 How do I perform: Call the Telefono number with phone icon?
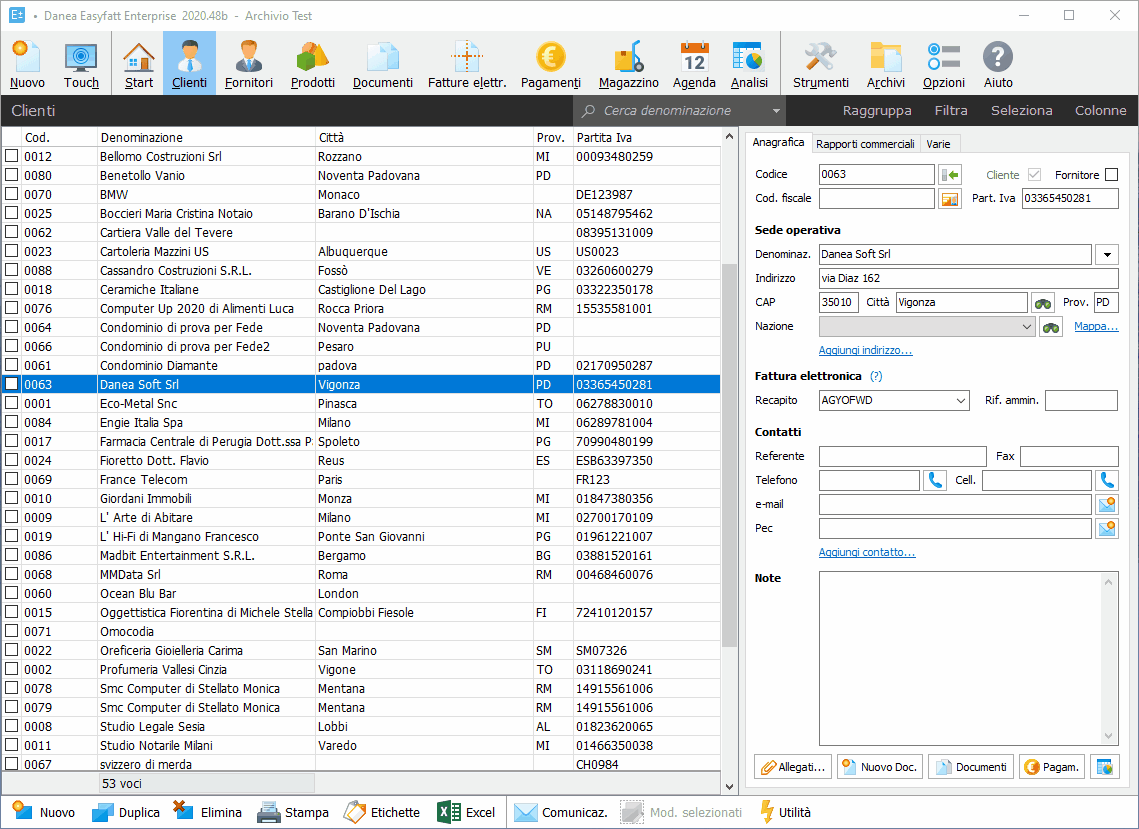coord(935,480)
